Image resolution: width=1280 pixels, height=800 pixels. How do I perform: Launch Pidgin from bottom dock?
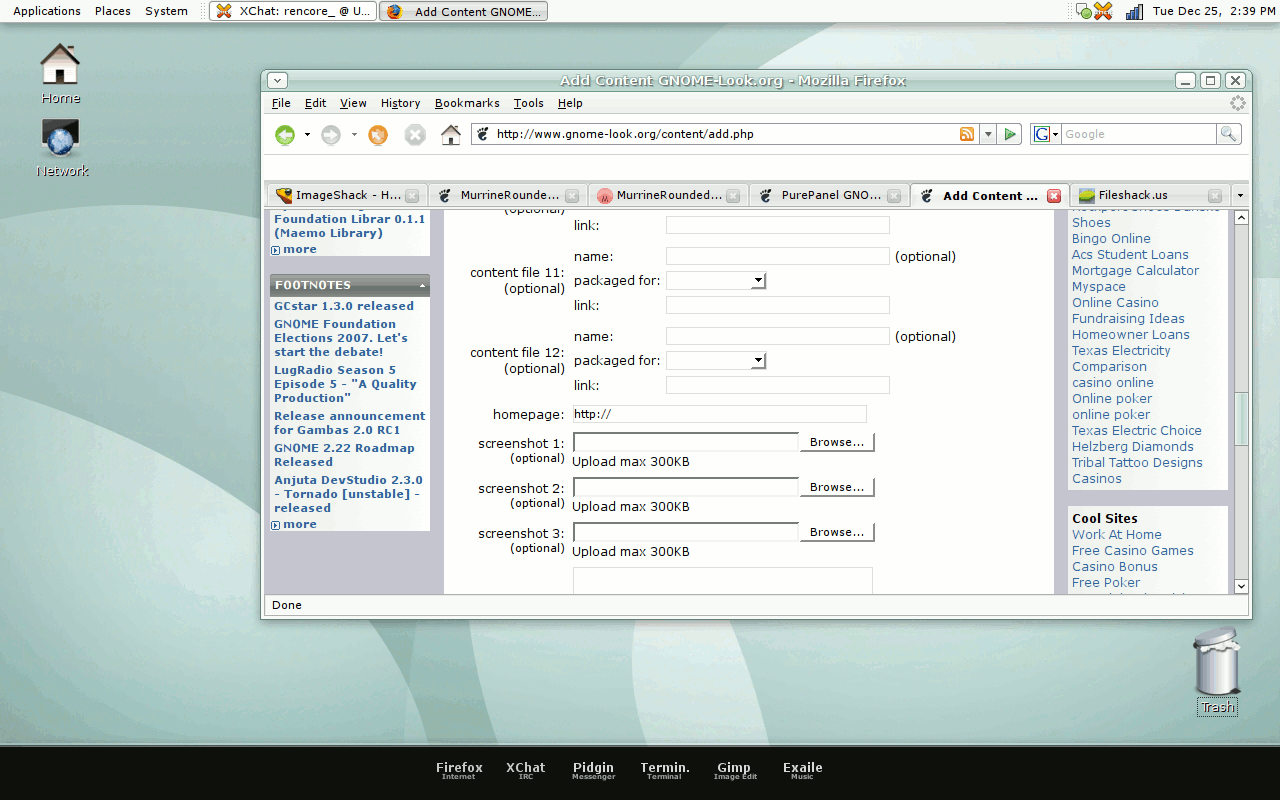pos(593,770)
